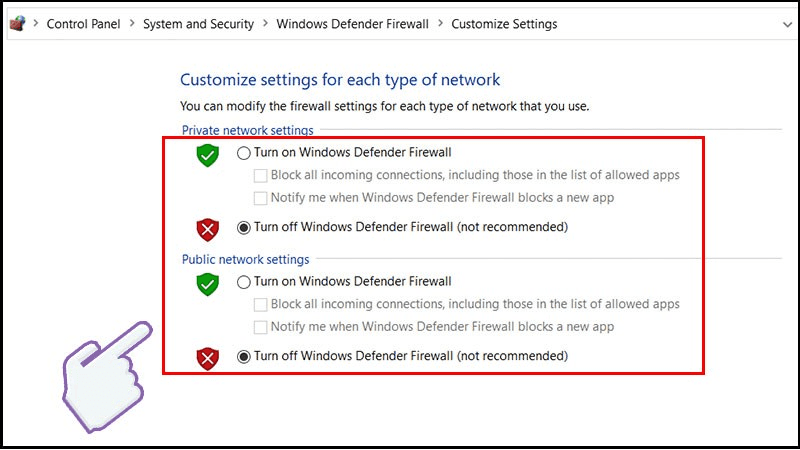Select Turn on Windows Defender Firewall for private network
Image resolution: width=800 pixels, height=450 pixels.
[x=244, y=153]
